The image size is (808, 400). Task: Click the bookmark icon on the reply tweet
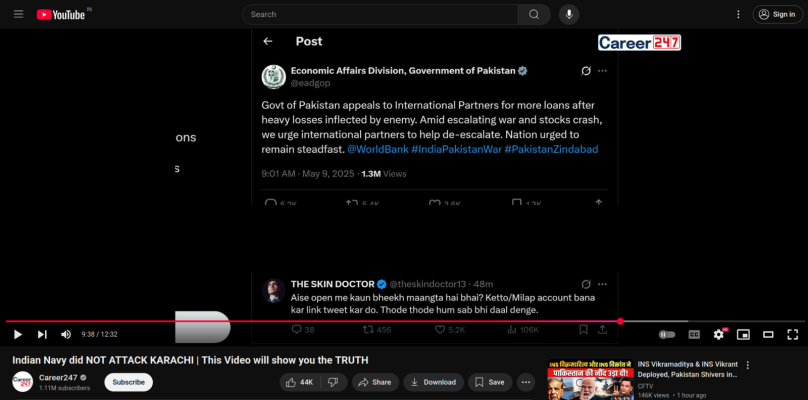tap(583, 329)
